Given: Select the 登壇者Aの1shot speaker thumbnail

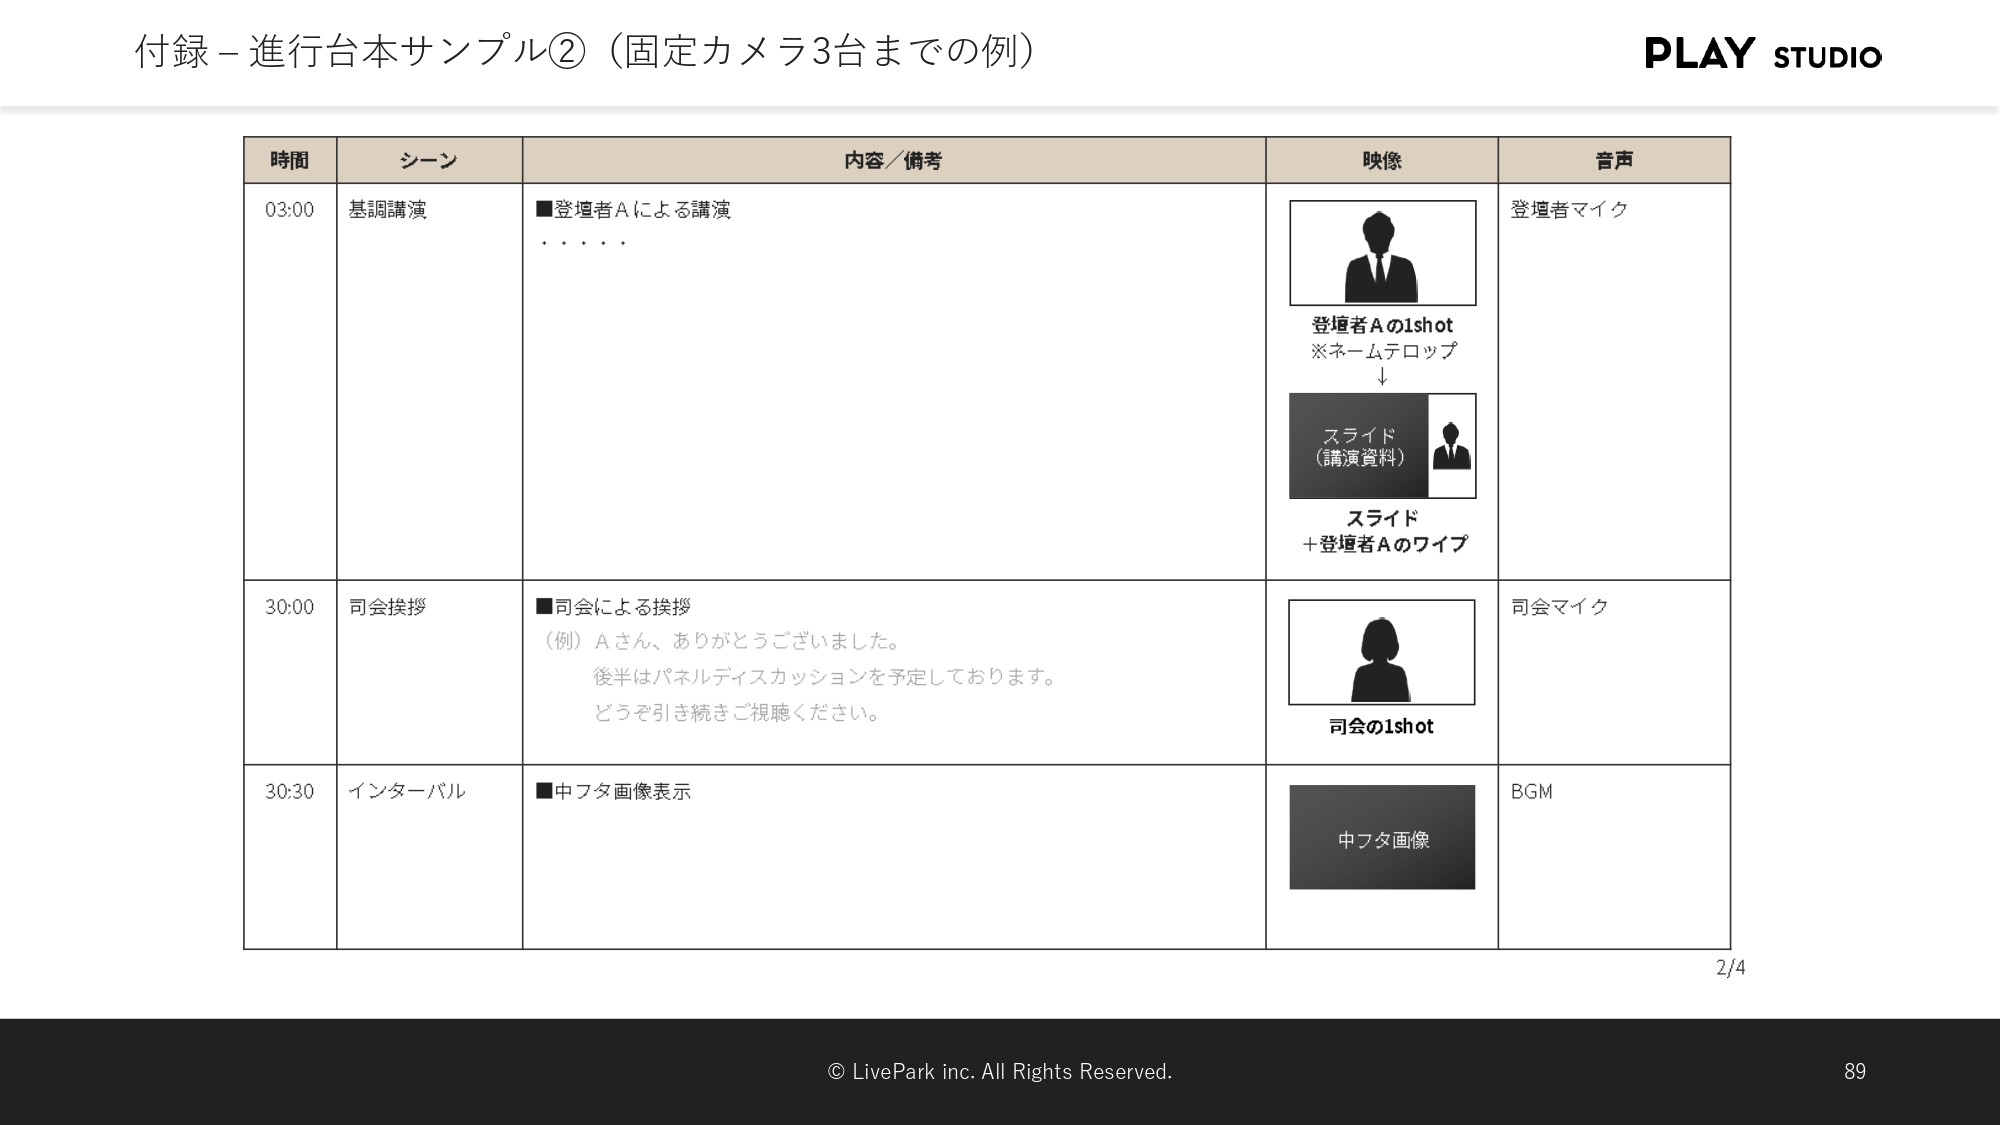Looking at the screenshot, I should [1383, 252].
